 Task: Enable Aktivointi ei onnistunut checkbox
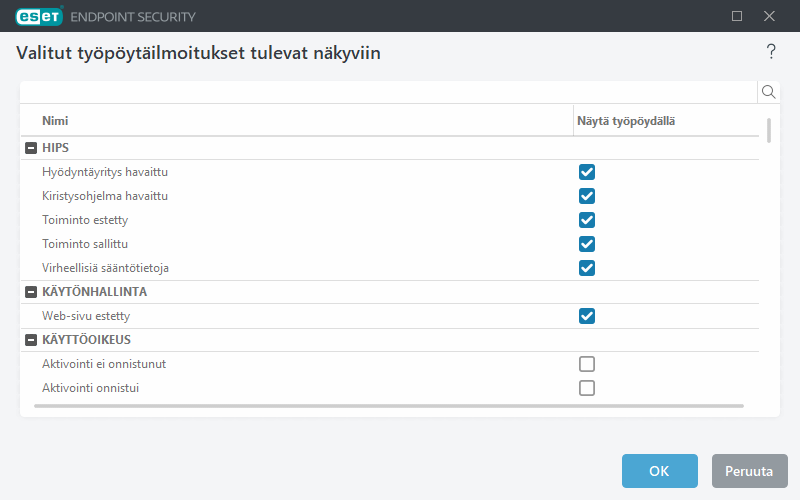(x=587, y=364)
